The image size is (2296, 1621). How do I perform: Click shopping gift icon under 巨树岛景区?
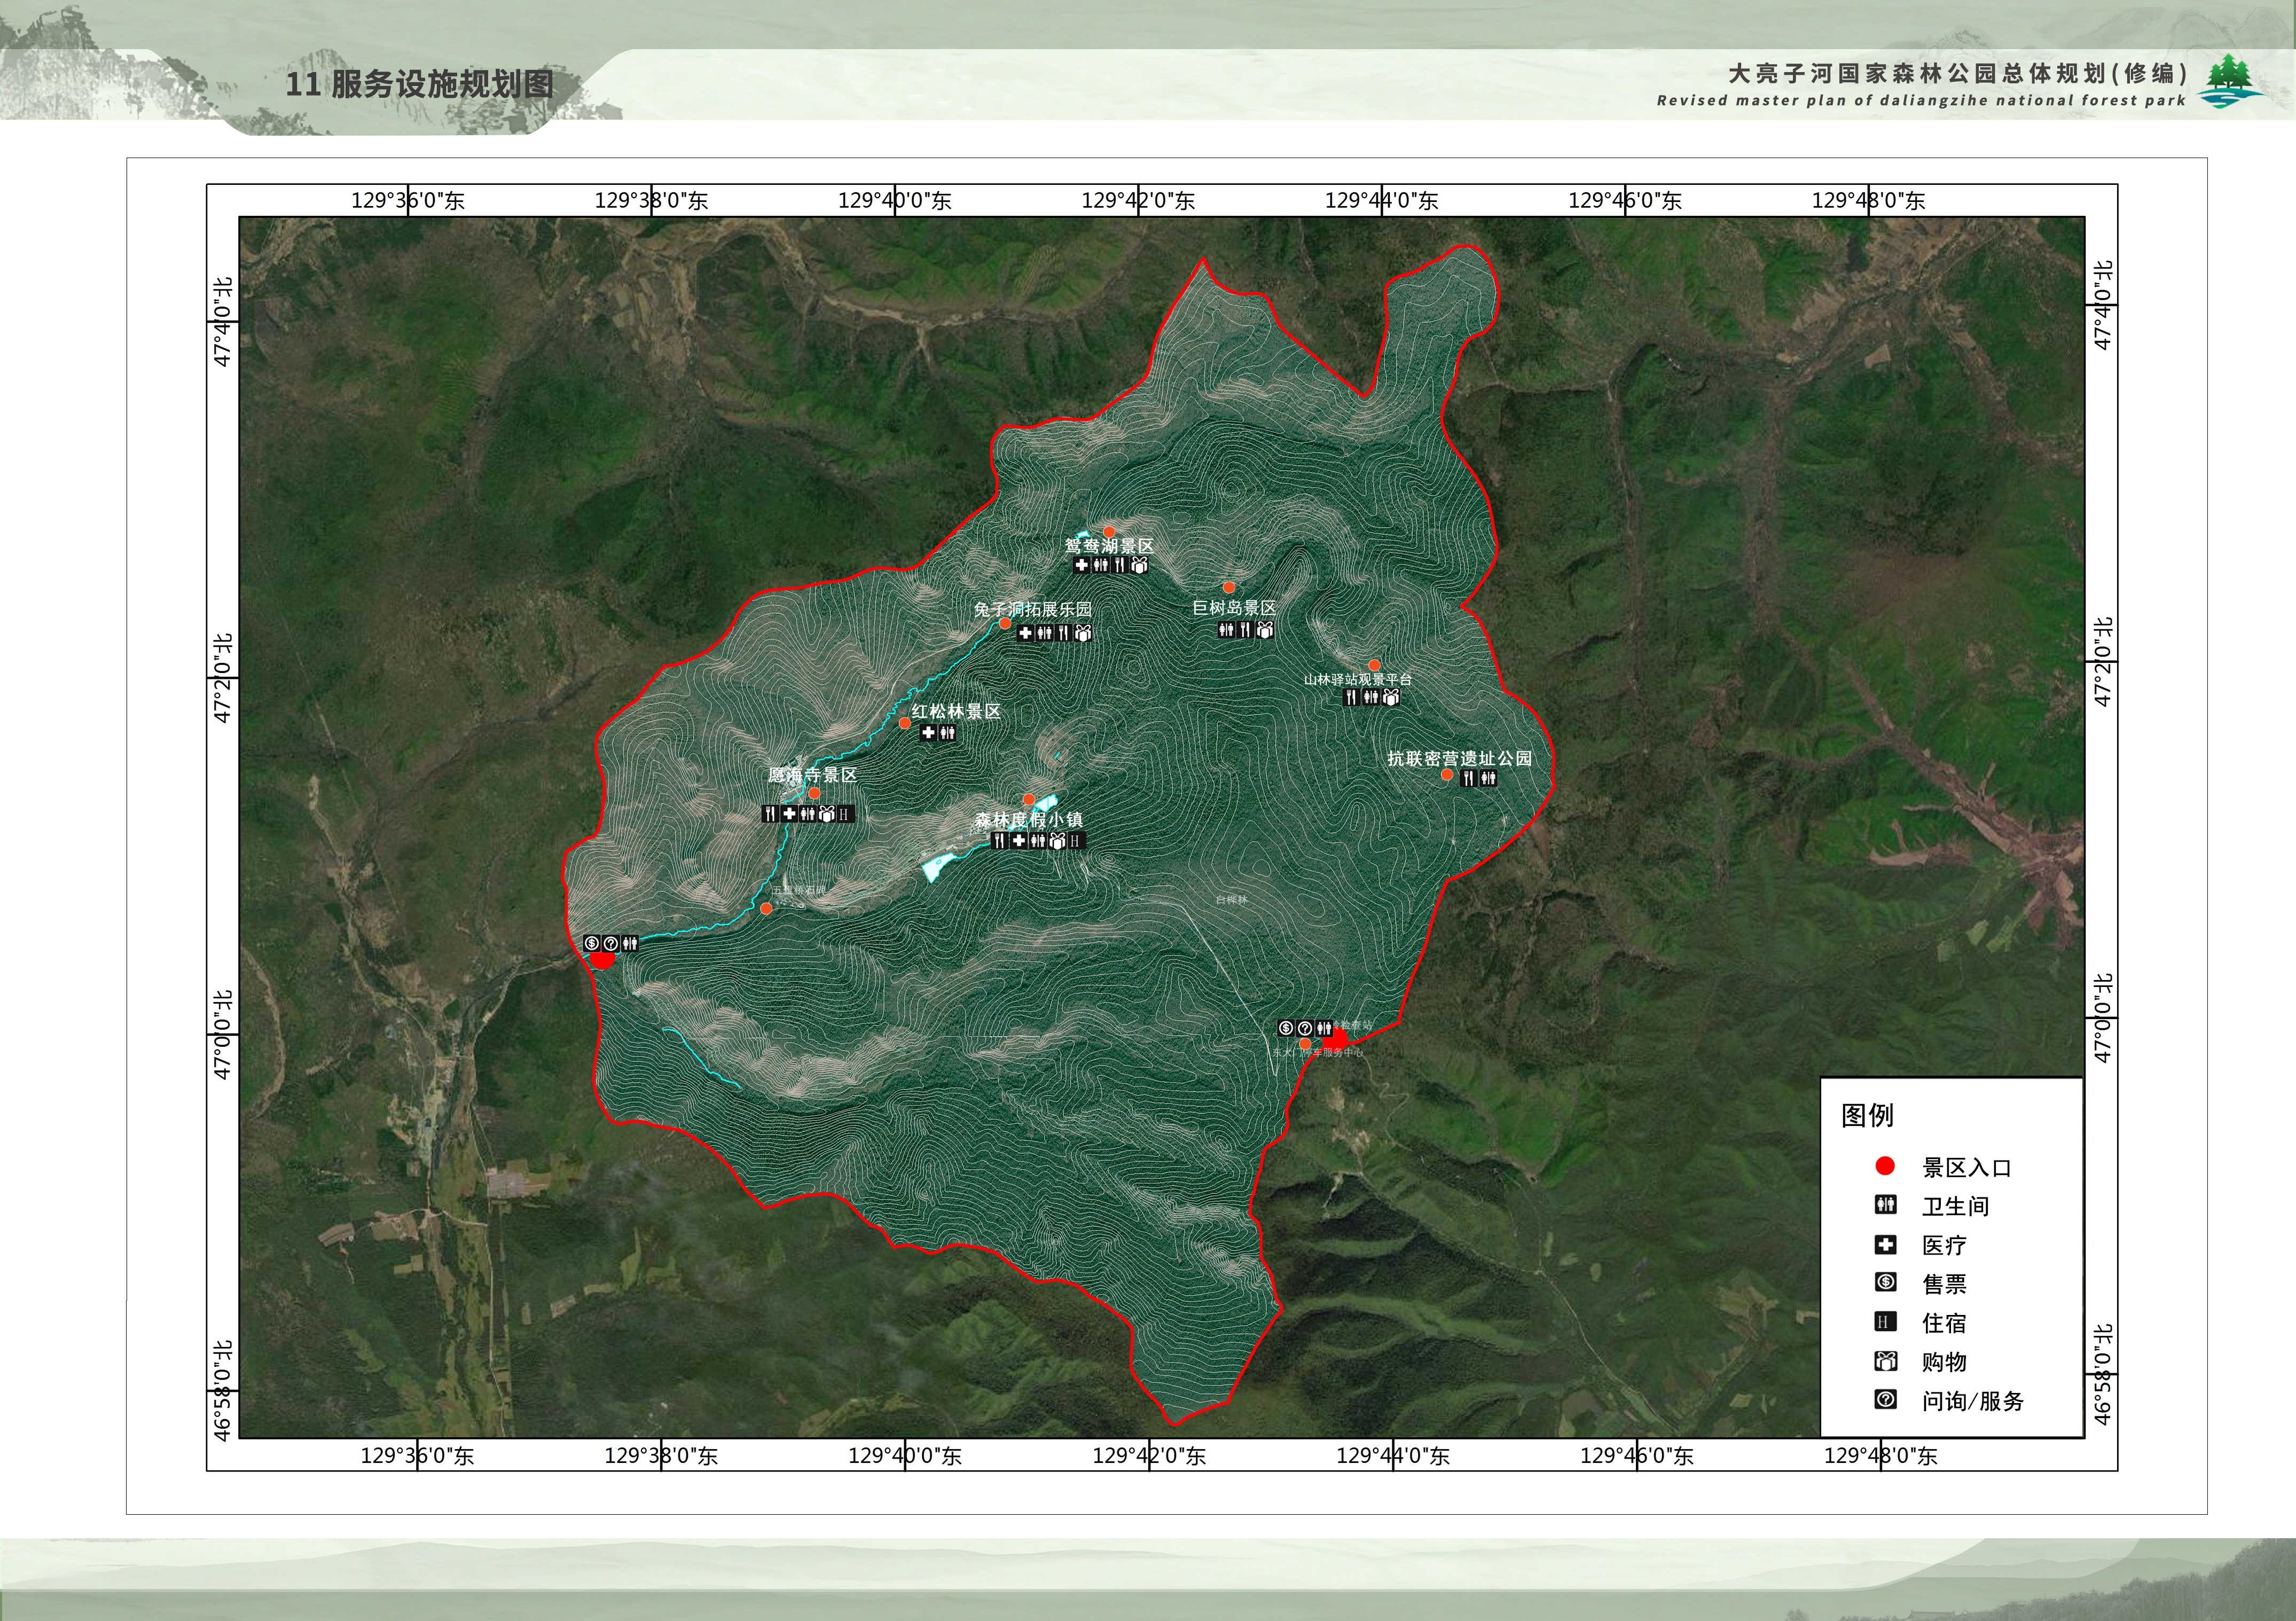point(1264,630)
